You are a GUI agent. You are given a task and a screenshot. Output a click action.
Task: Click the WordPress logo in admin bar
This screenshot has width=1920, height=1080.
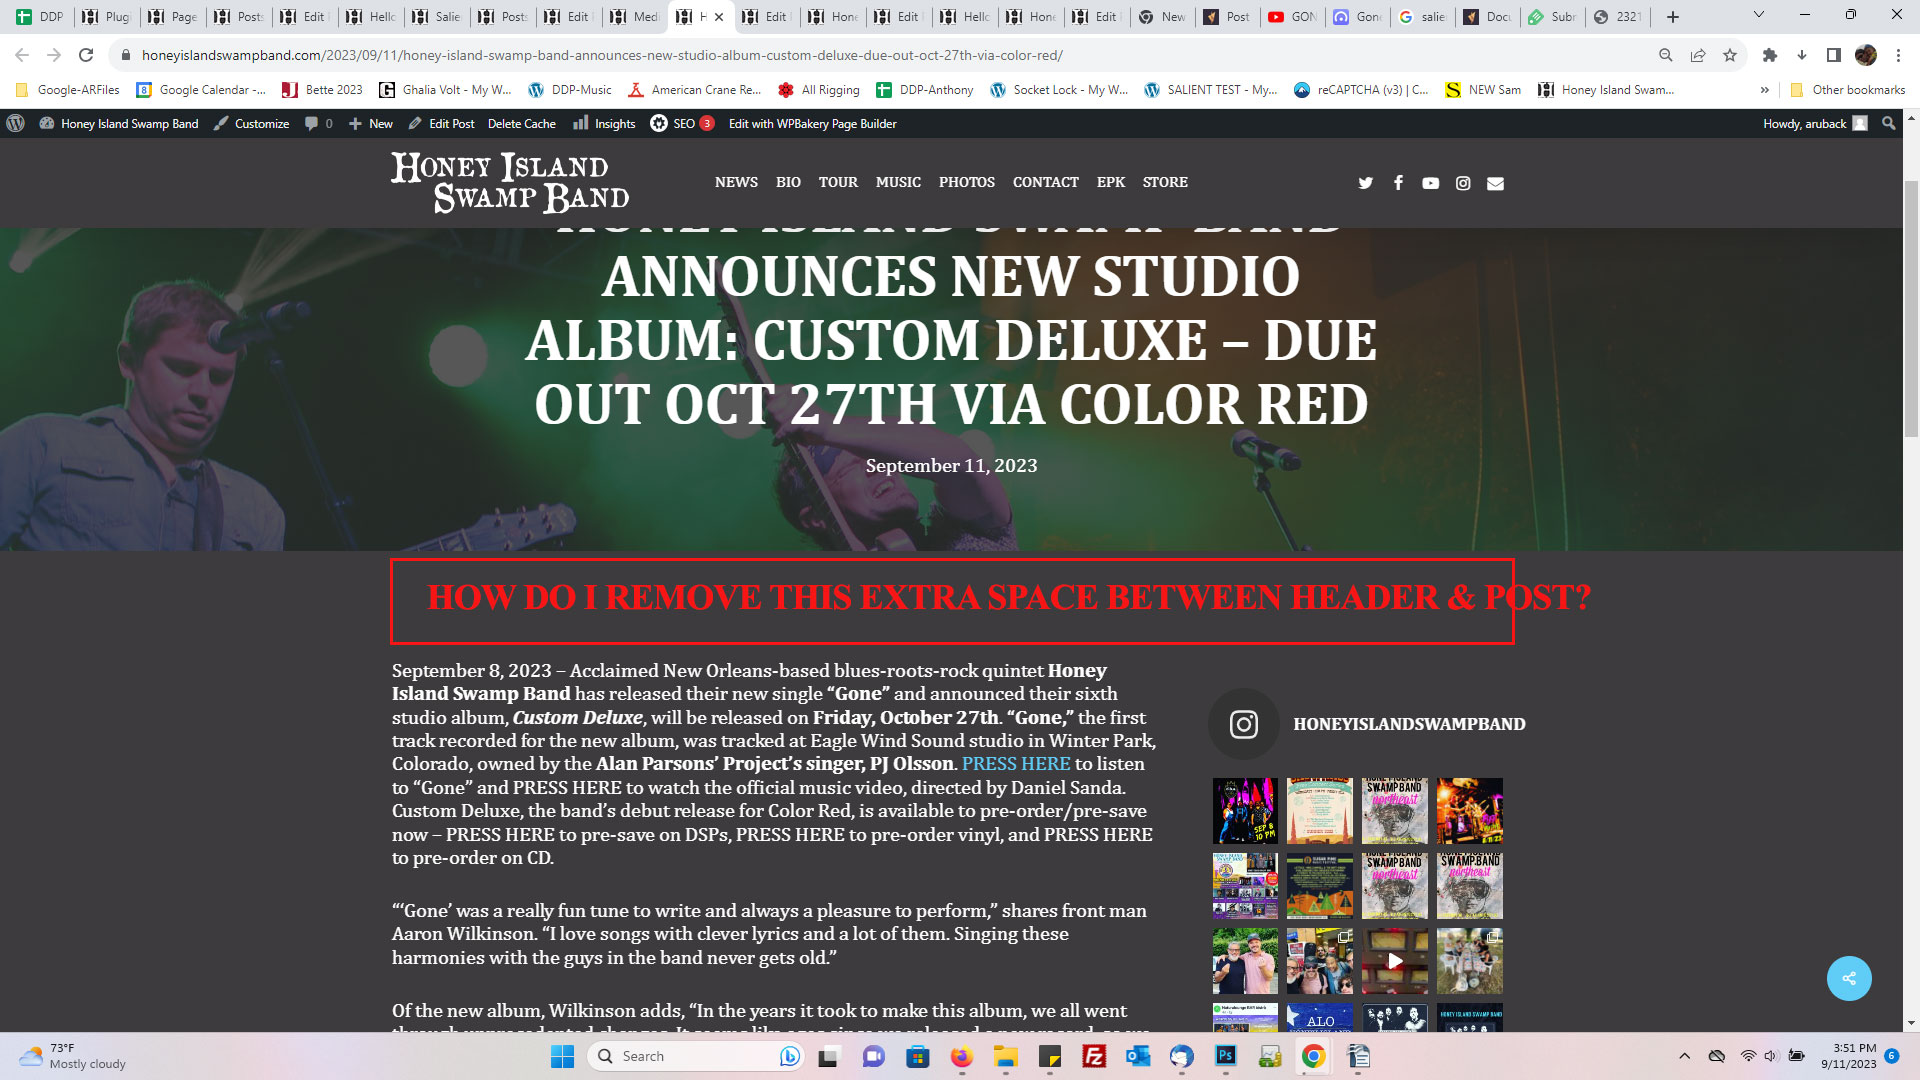pos(15,123)
